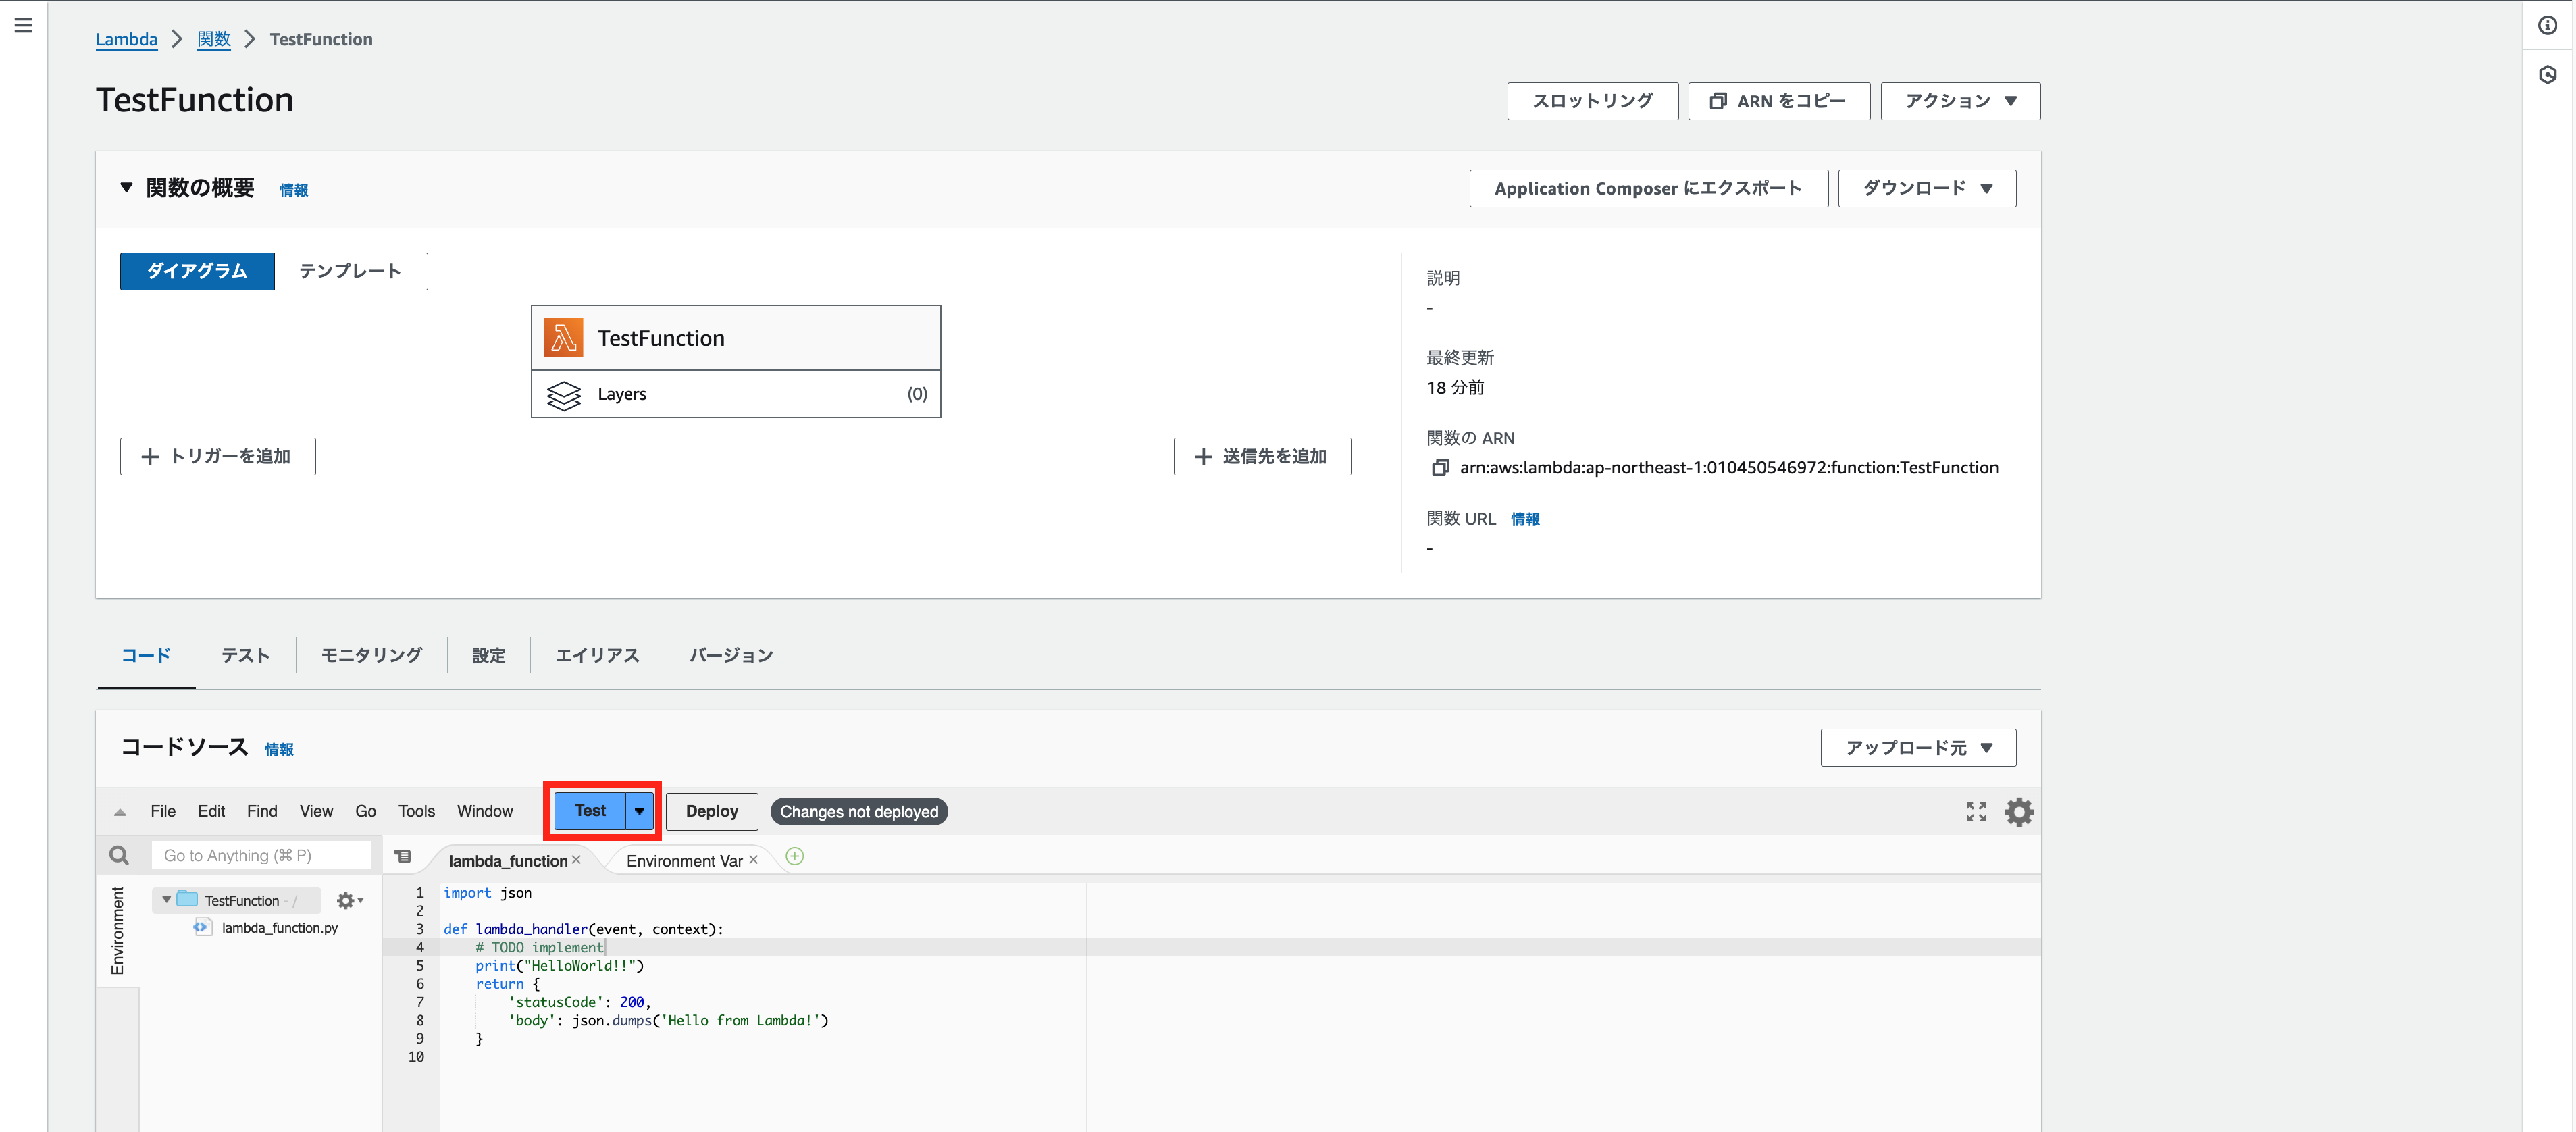
Task: Open the info panel icon at the top right
Action: click(2547, 26)
